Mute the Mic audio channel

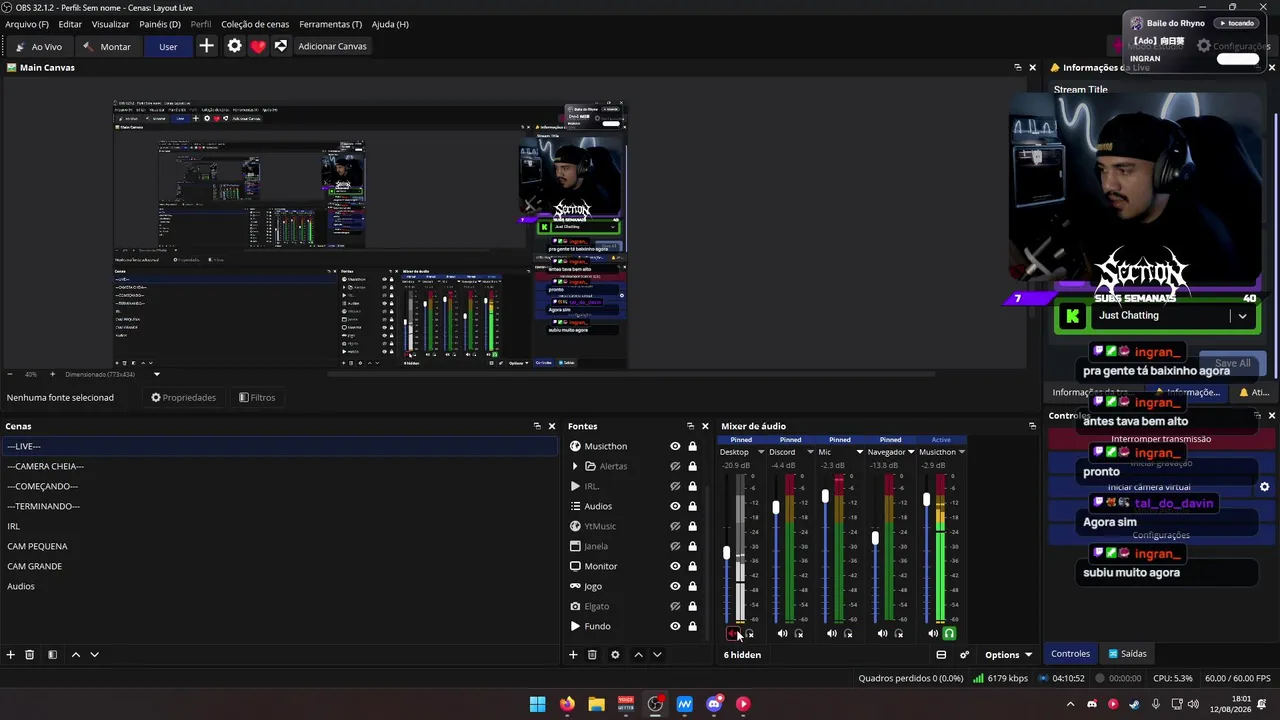(x=832, y=634)
